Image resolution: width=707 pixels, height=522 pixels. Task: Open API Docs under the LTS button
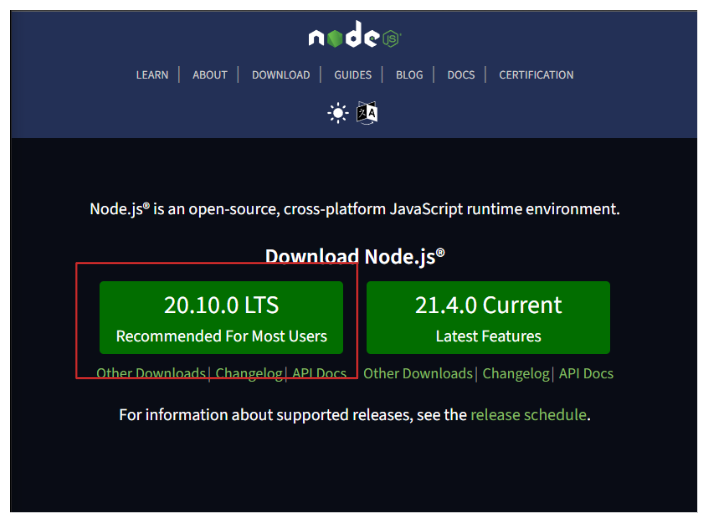click(319, 373)
